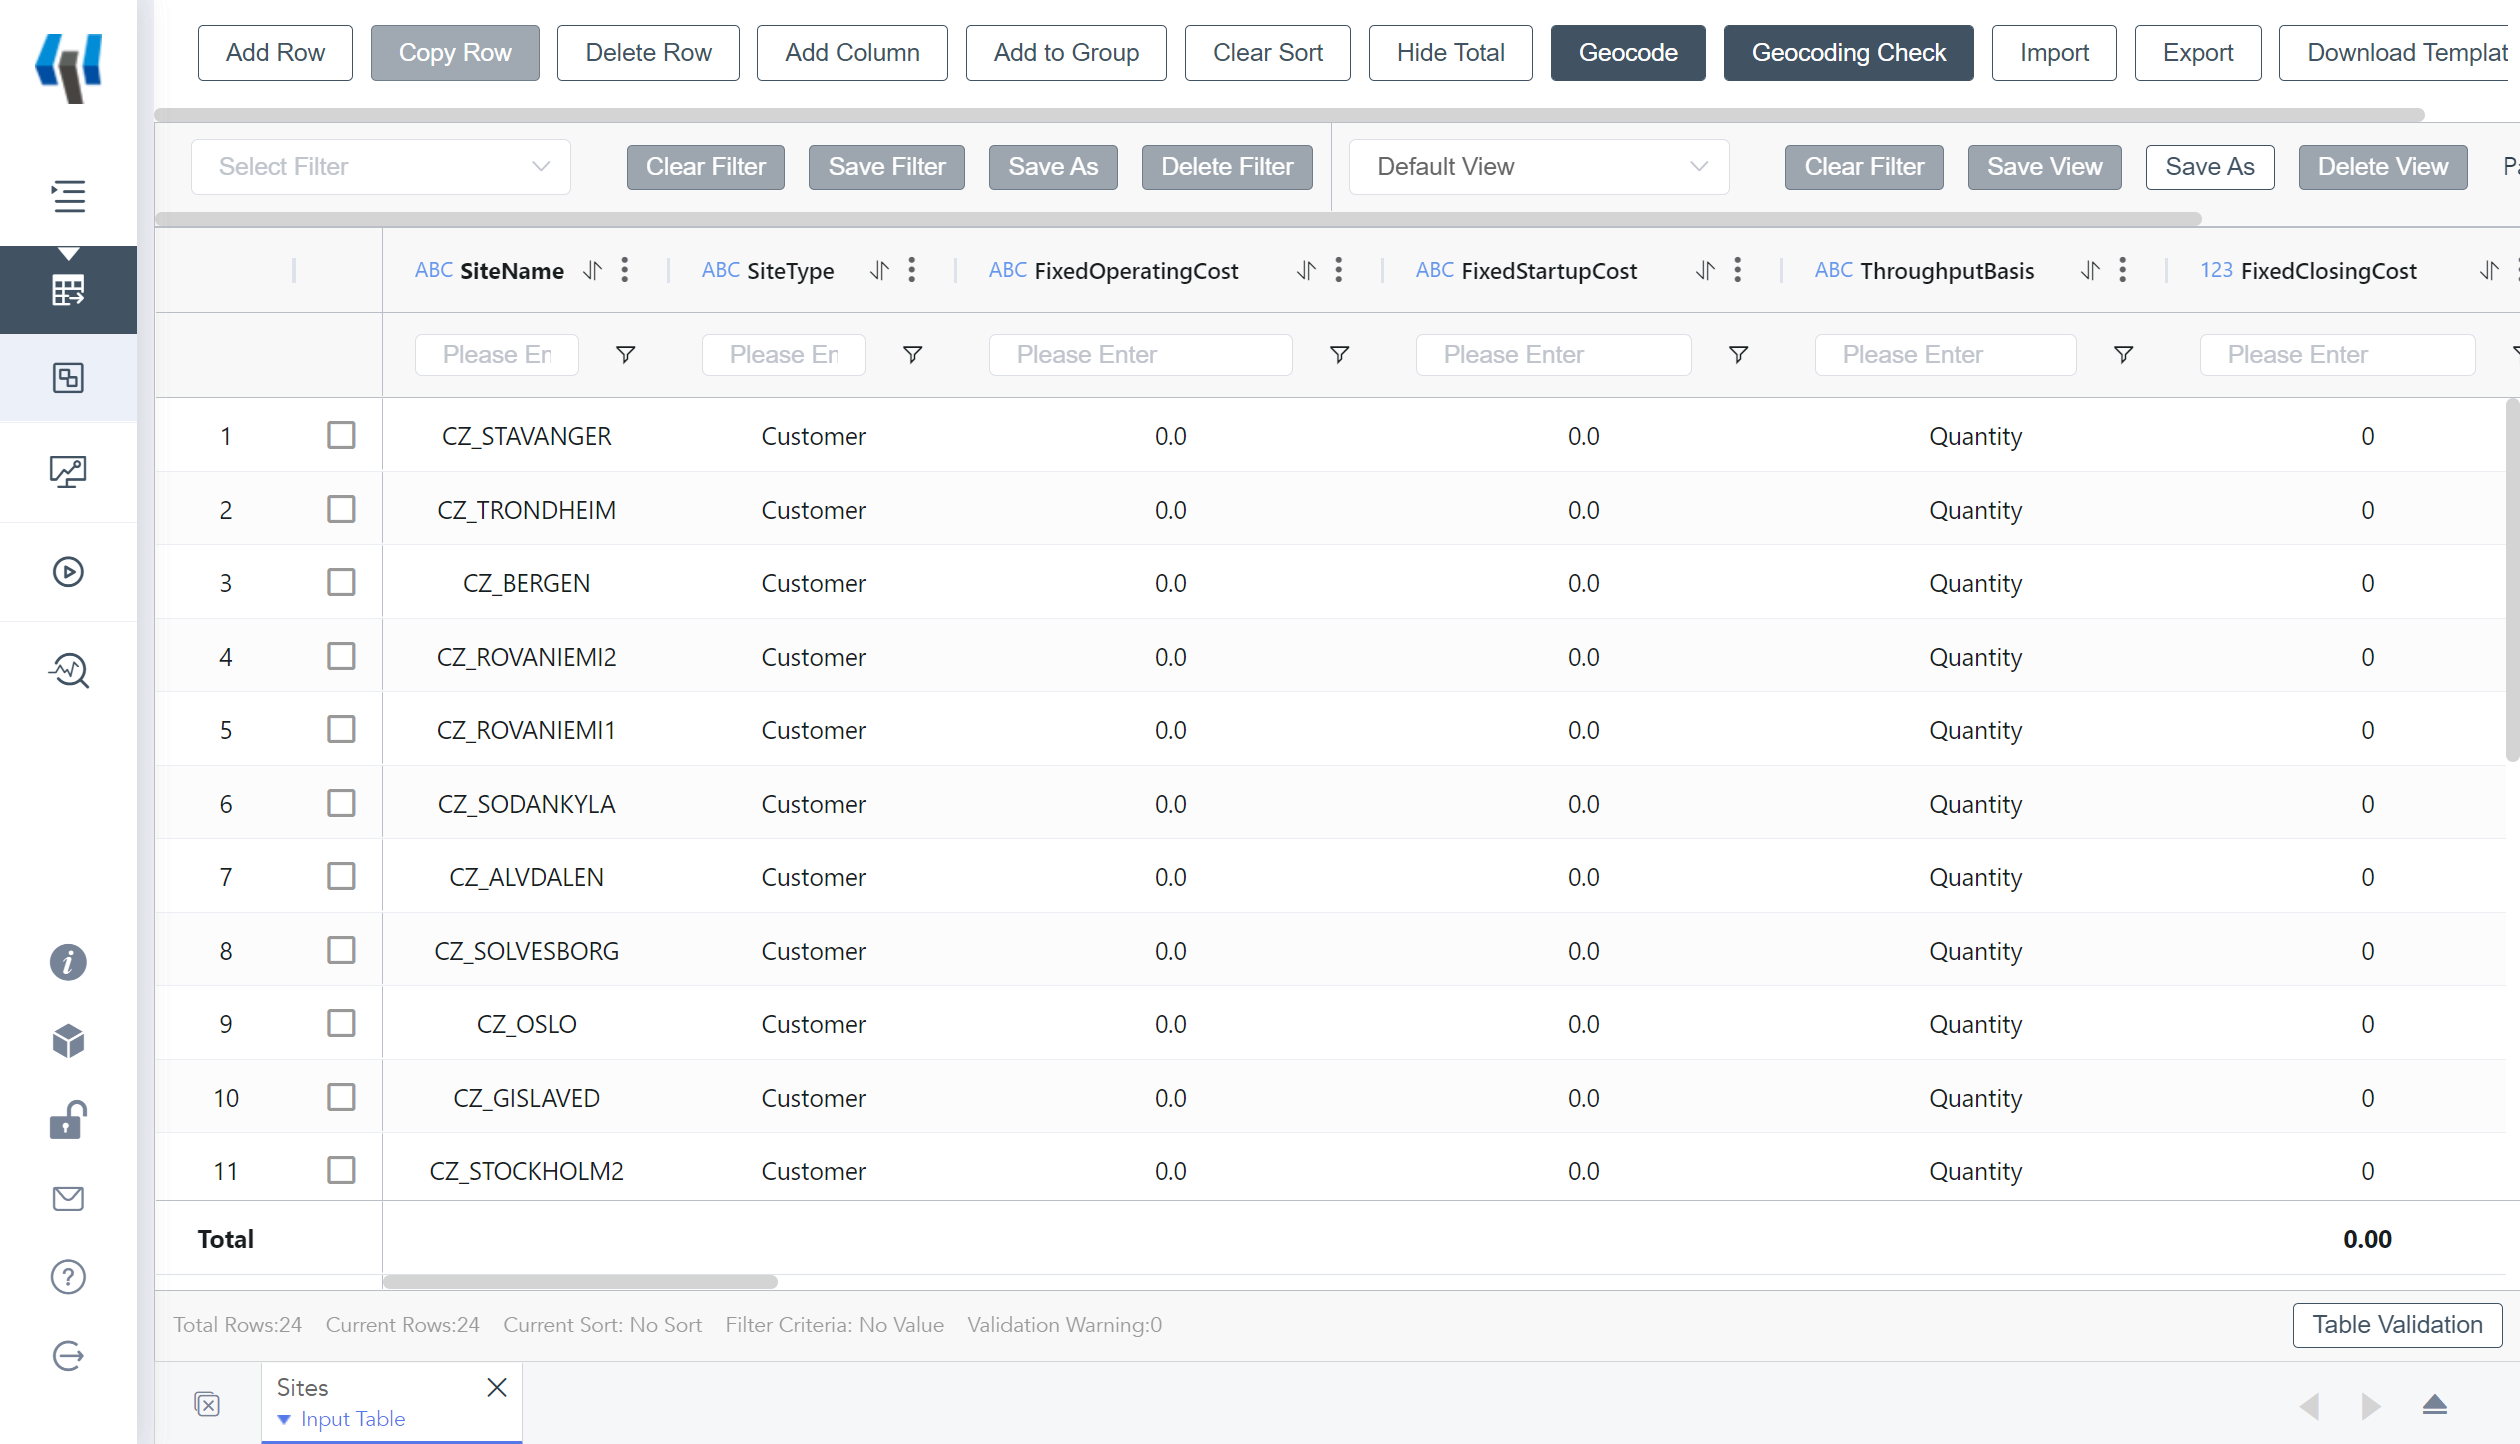Click the filter funnel for FixedOperatingCost
2520x1444 pixels.
(1340, 355)
